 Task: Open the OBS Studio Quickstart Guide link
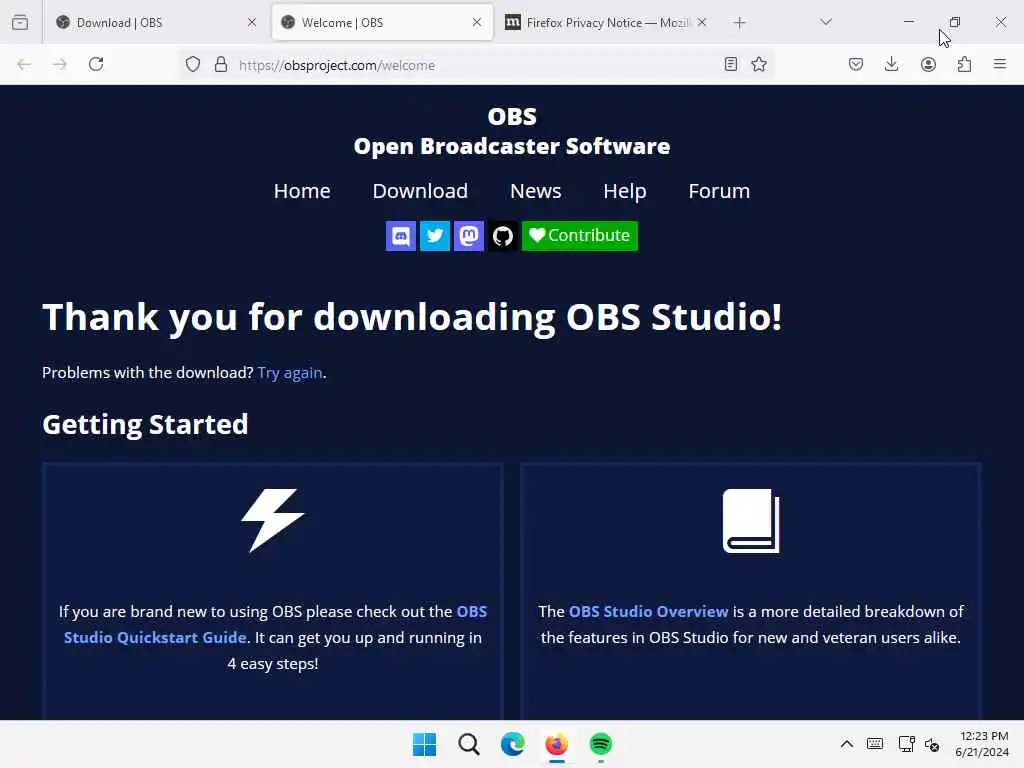pos(276,624)
